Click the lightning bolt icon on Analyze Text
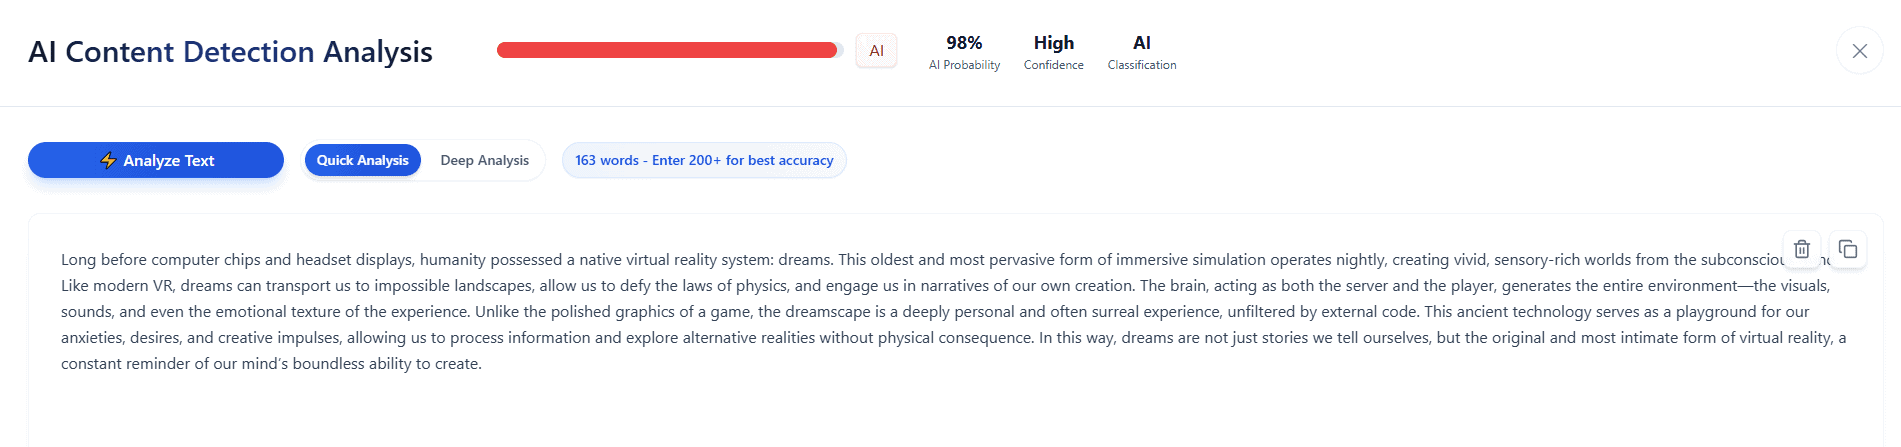The image size is (1901, 447). 108,160
